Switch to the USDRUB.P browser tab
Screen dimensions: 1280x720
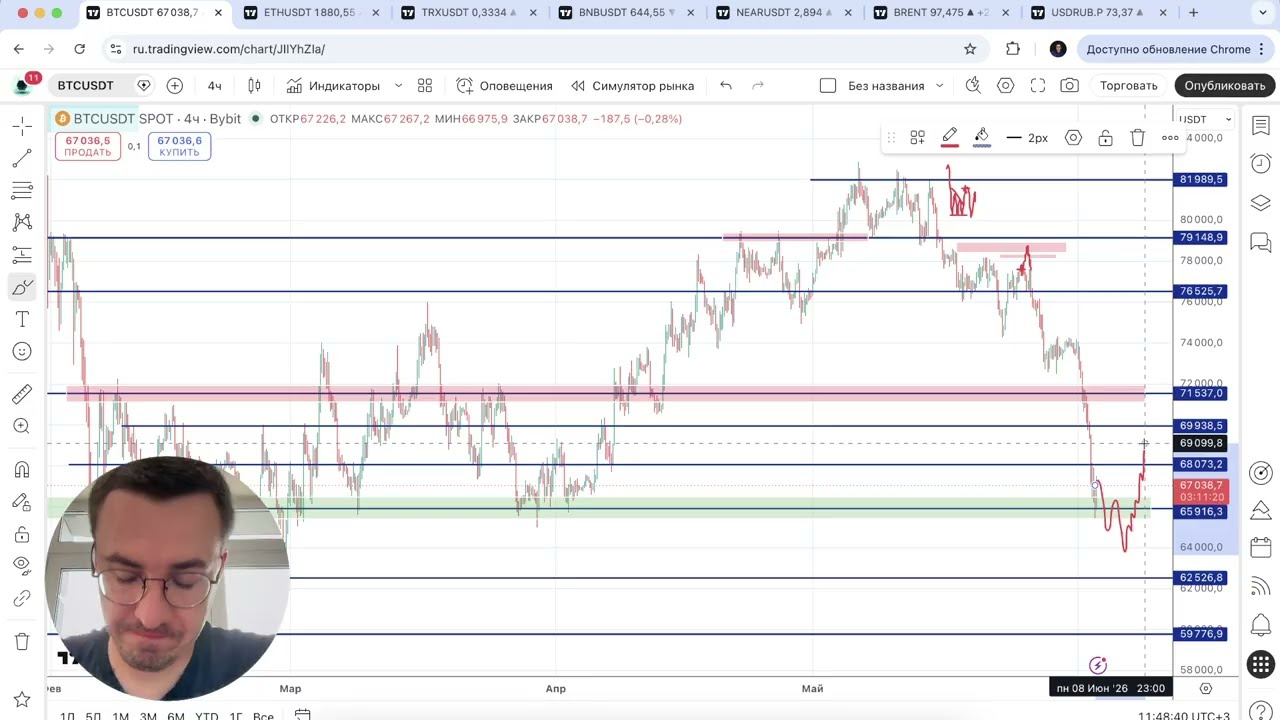tap(1097, 13)
